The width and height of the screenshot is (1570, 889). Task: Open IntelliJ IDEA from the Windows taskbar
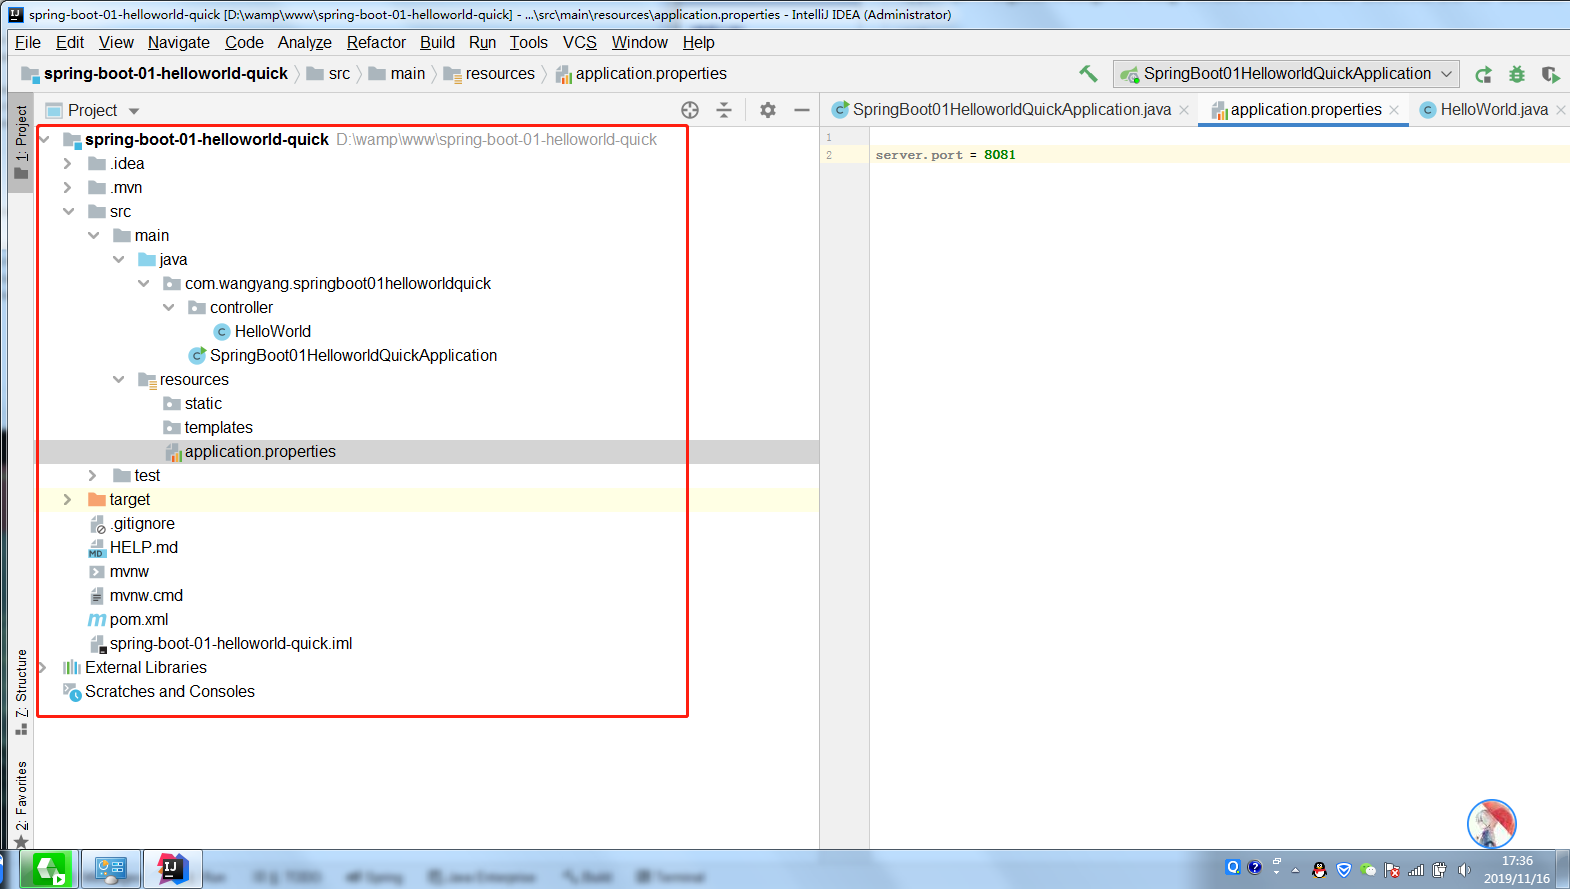coord(173,869)
